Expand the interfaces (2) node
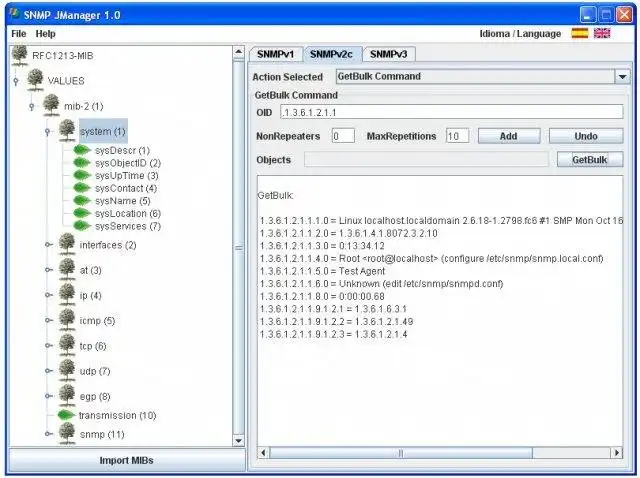 tap(49, 245)
